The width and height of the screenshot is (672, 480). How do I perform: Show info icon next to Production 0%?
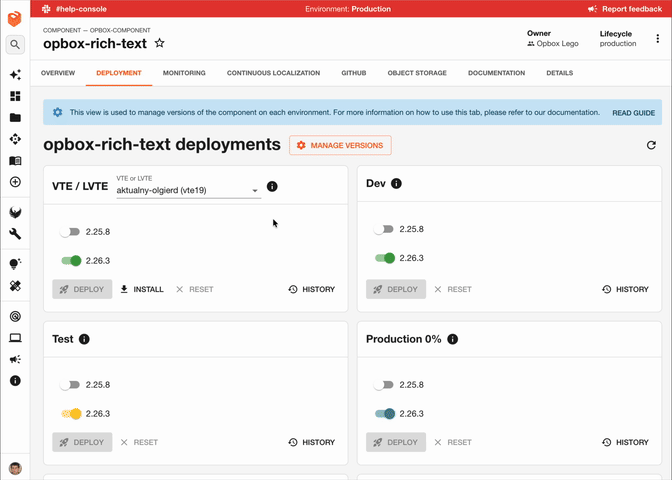(x=453, y=339)
